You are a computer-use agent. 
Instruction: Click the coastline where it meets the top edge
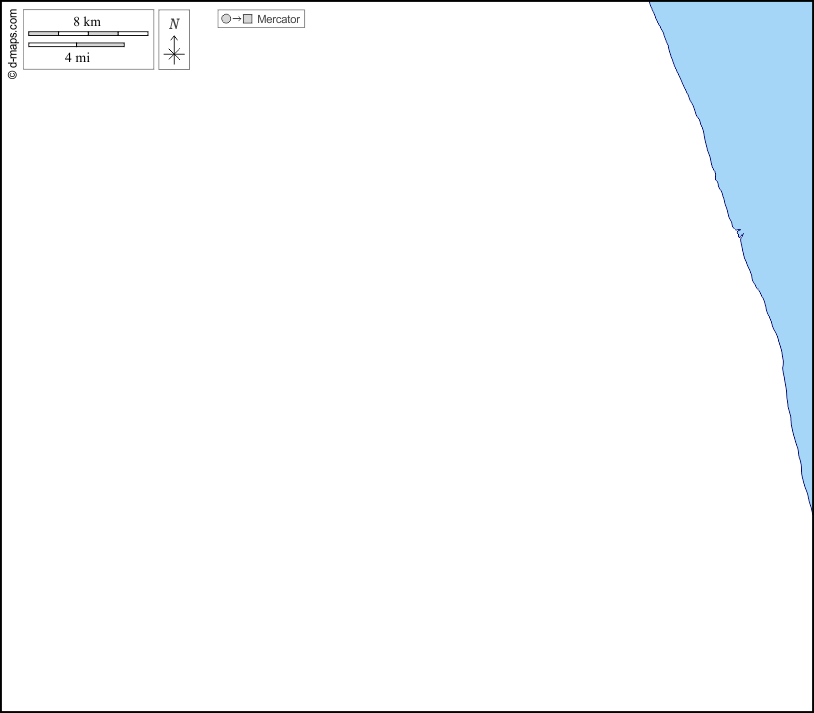coord(650,4)
